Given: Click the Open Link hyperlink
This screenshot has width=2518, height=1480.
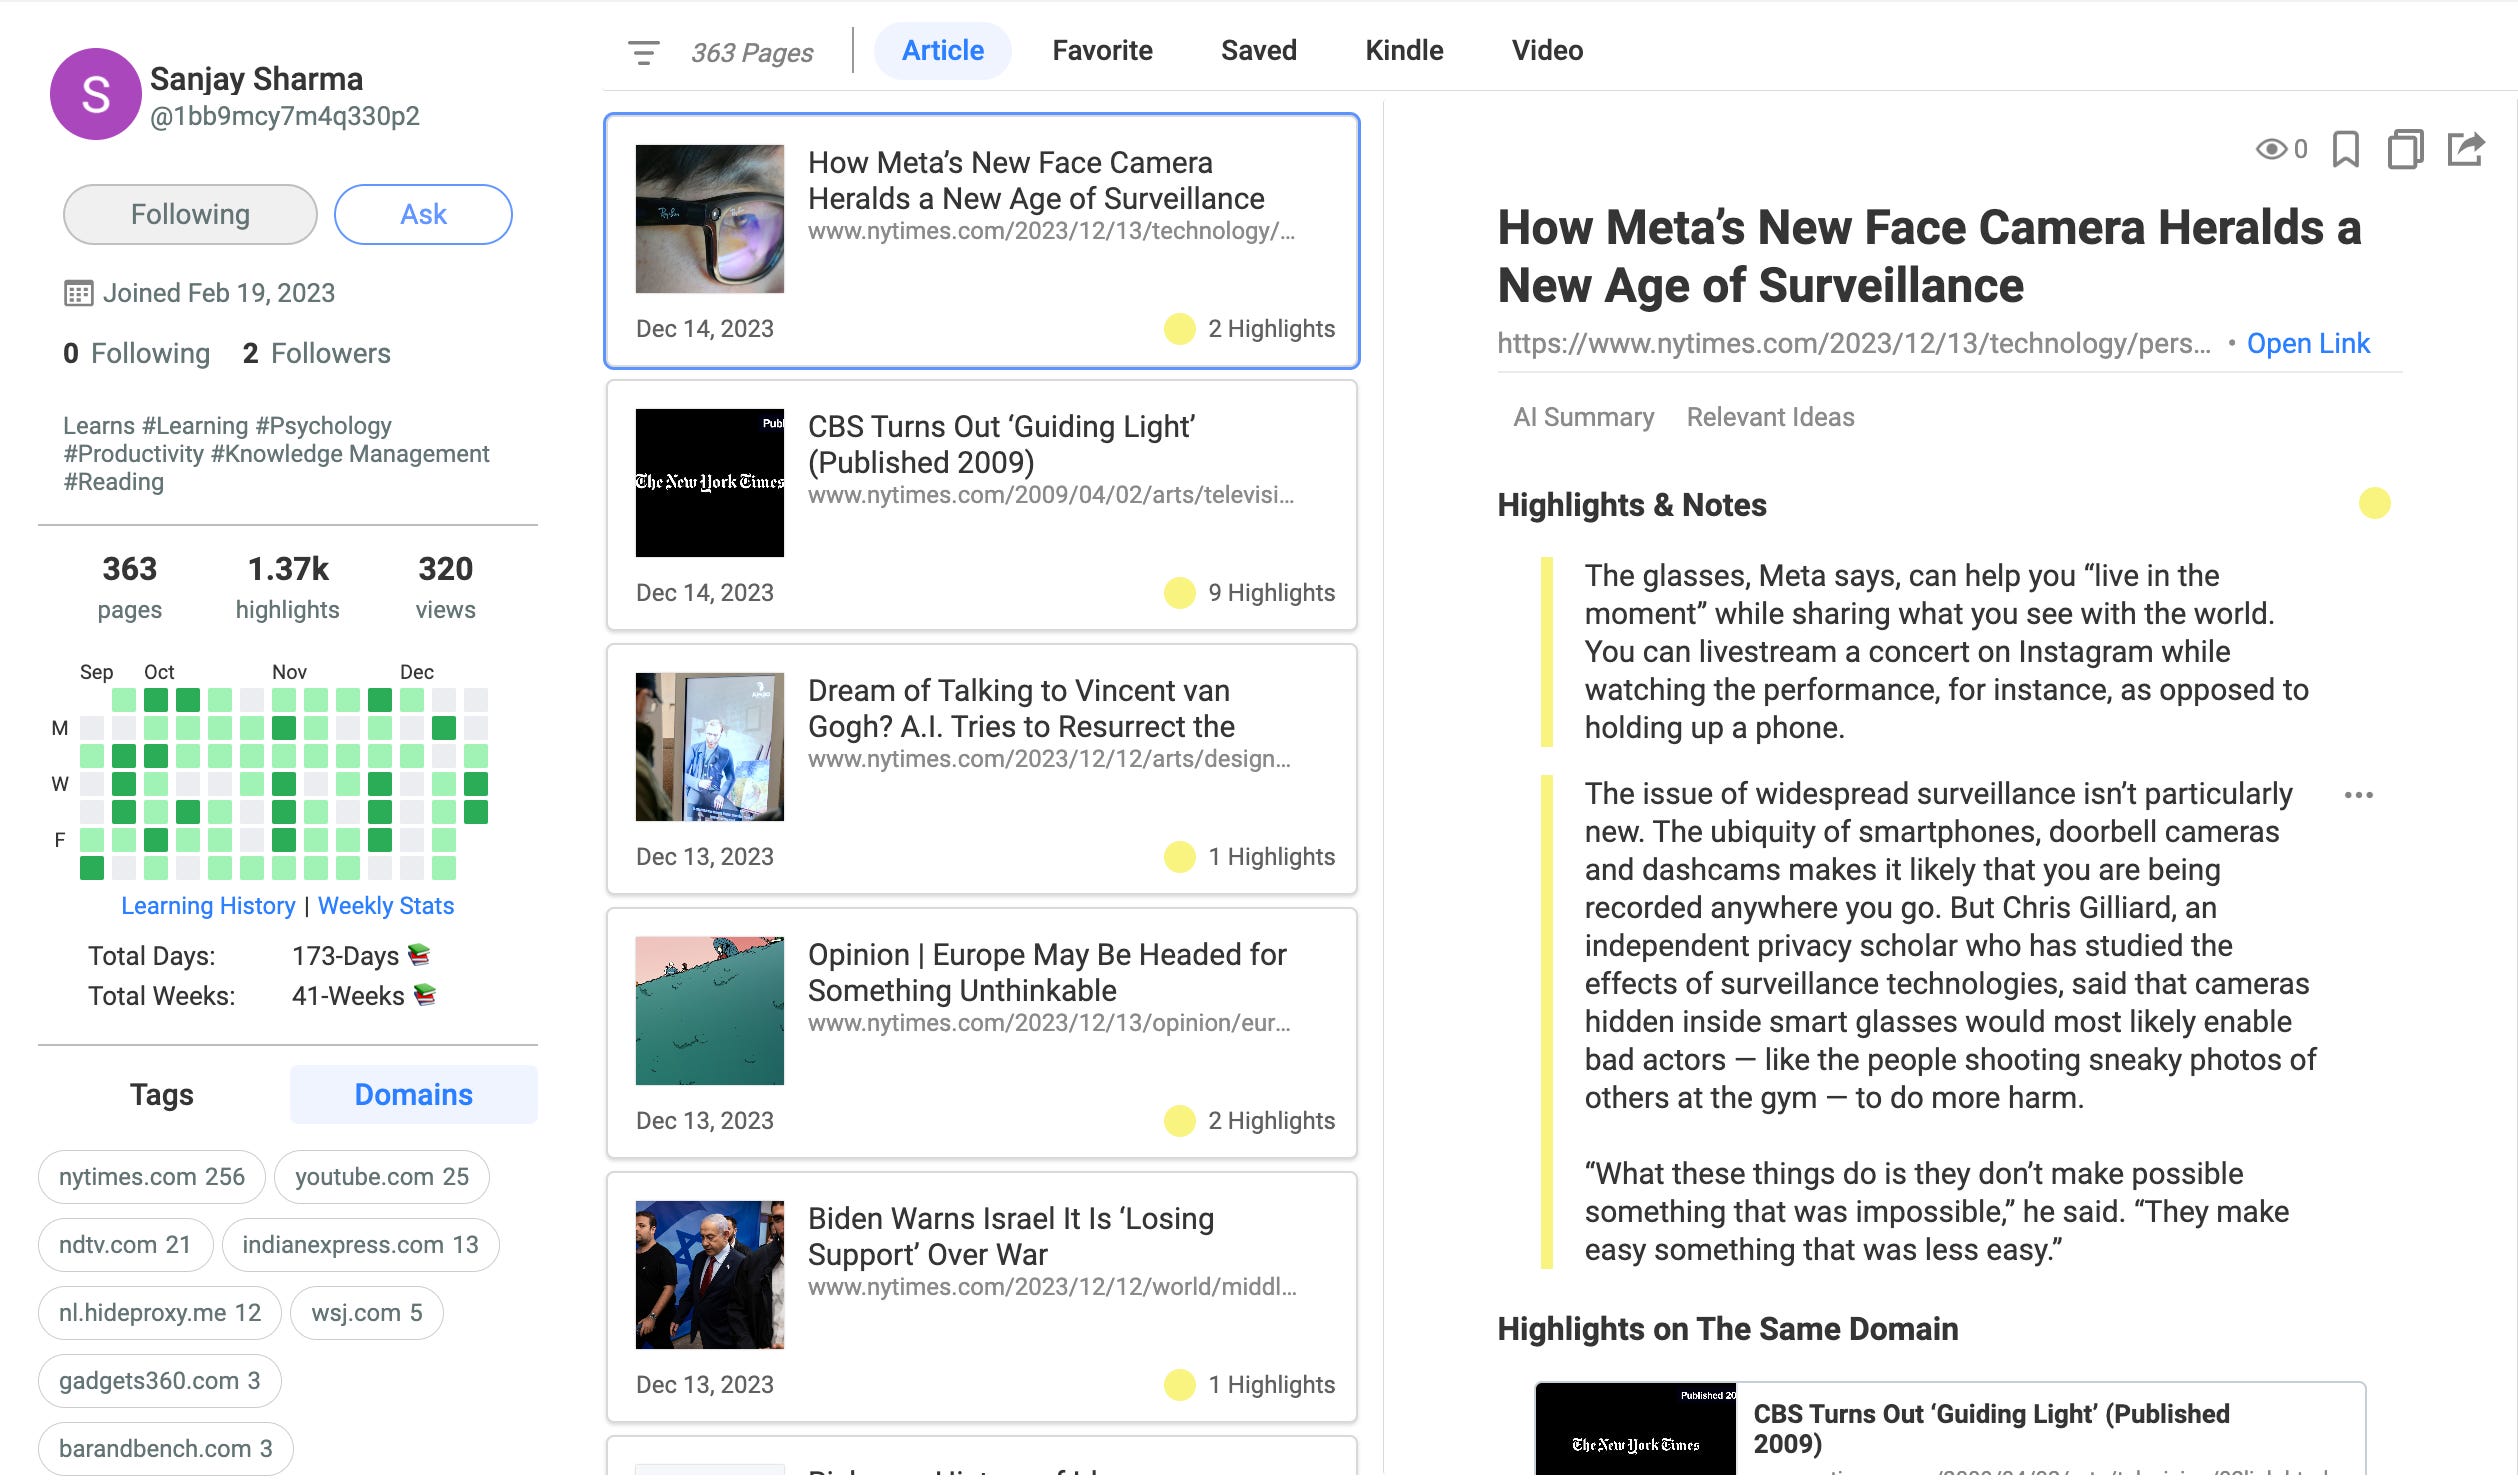Looking at the screenshot, I should tap(2308, 344).
